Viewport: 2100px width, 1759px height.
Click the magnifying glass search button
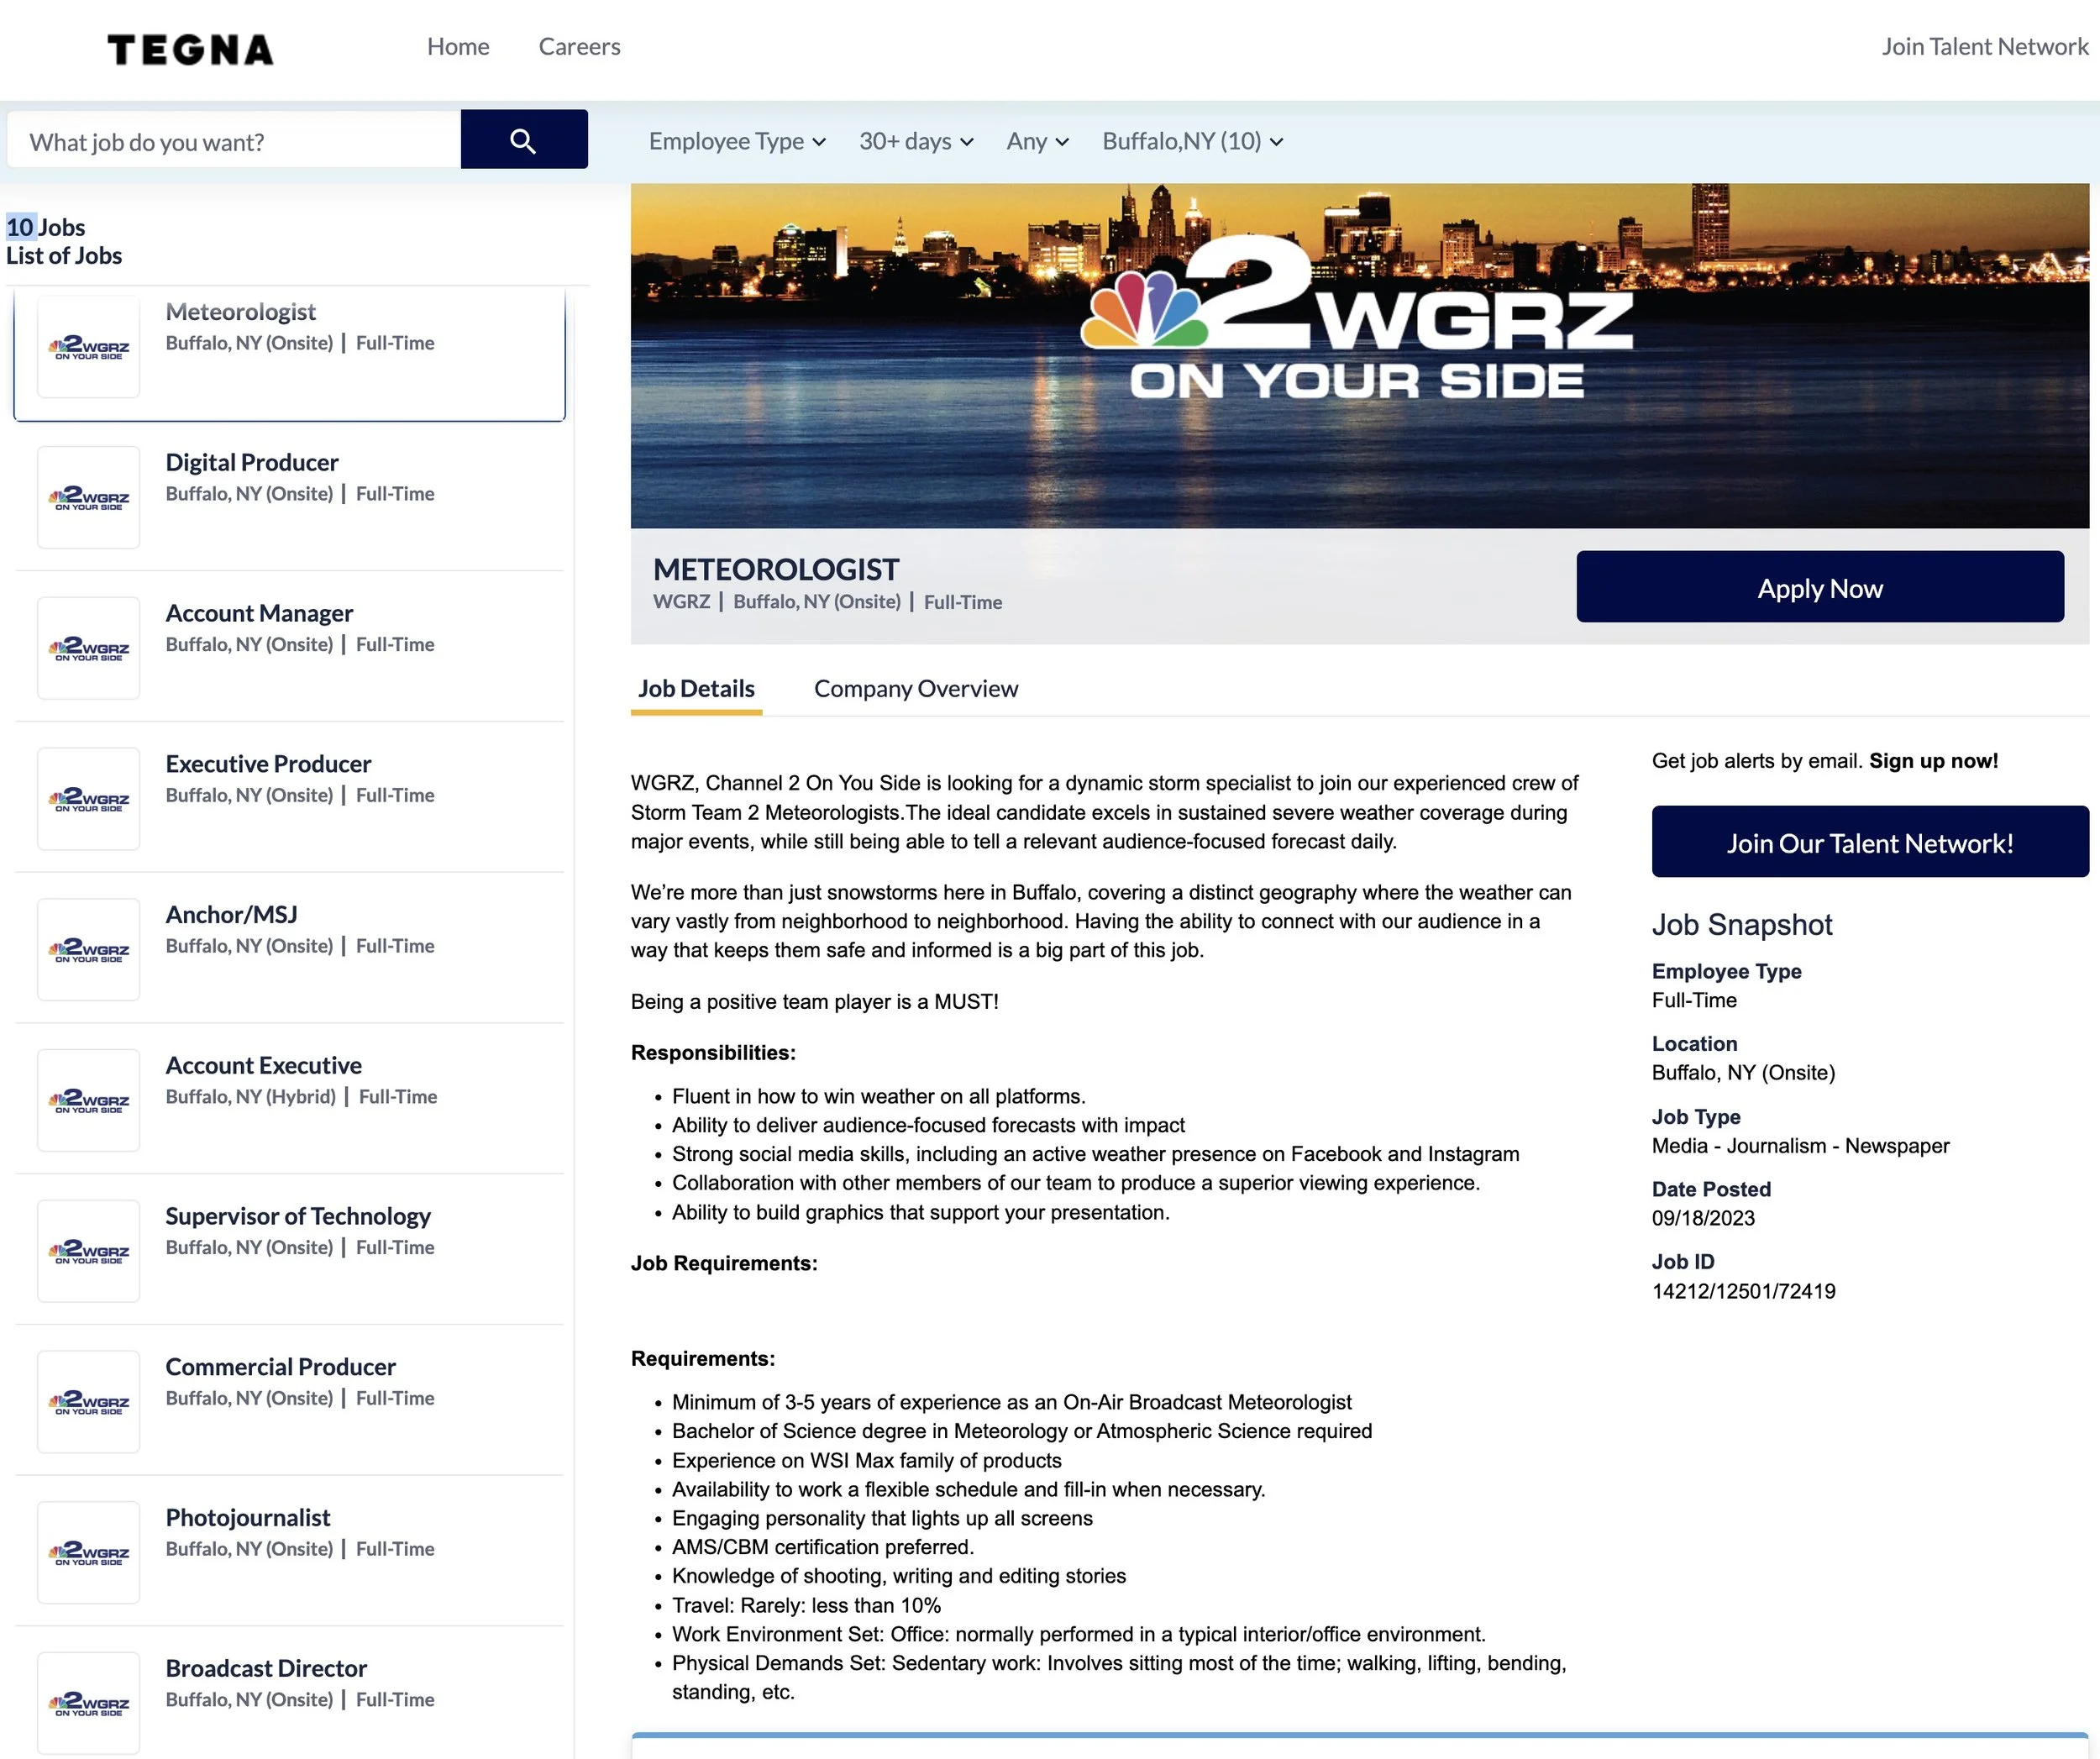click(523, 140)
